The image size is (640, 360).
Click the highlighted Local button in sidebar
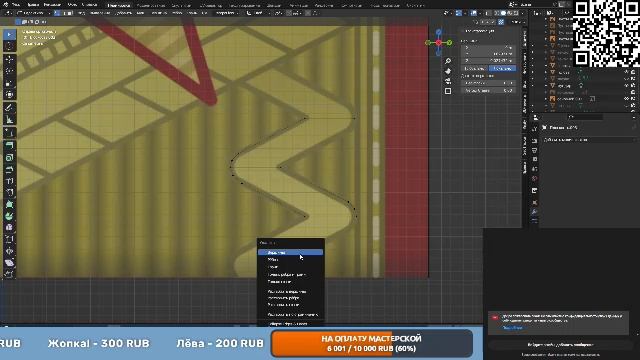(502, 69)
